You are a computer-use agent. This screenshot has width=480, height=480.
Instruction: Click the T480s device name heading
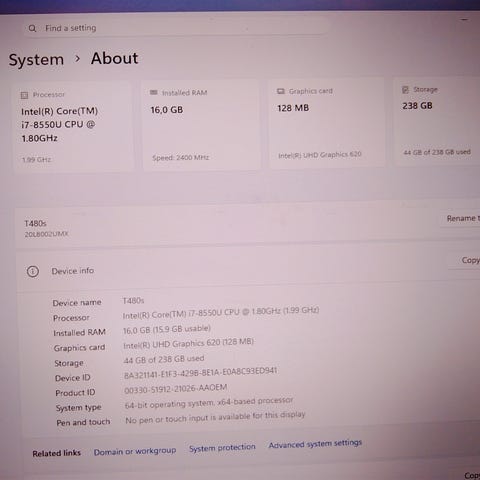click(x=35, y=223)
